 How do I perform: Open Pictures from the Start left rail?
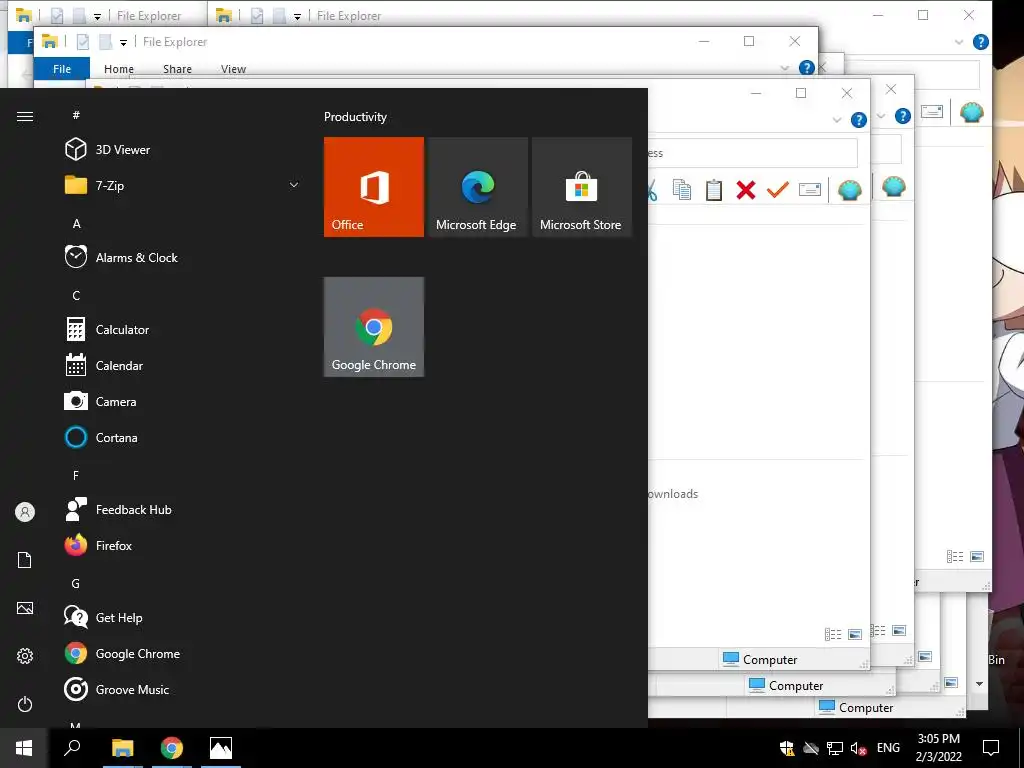point(25,608)
